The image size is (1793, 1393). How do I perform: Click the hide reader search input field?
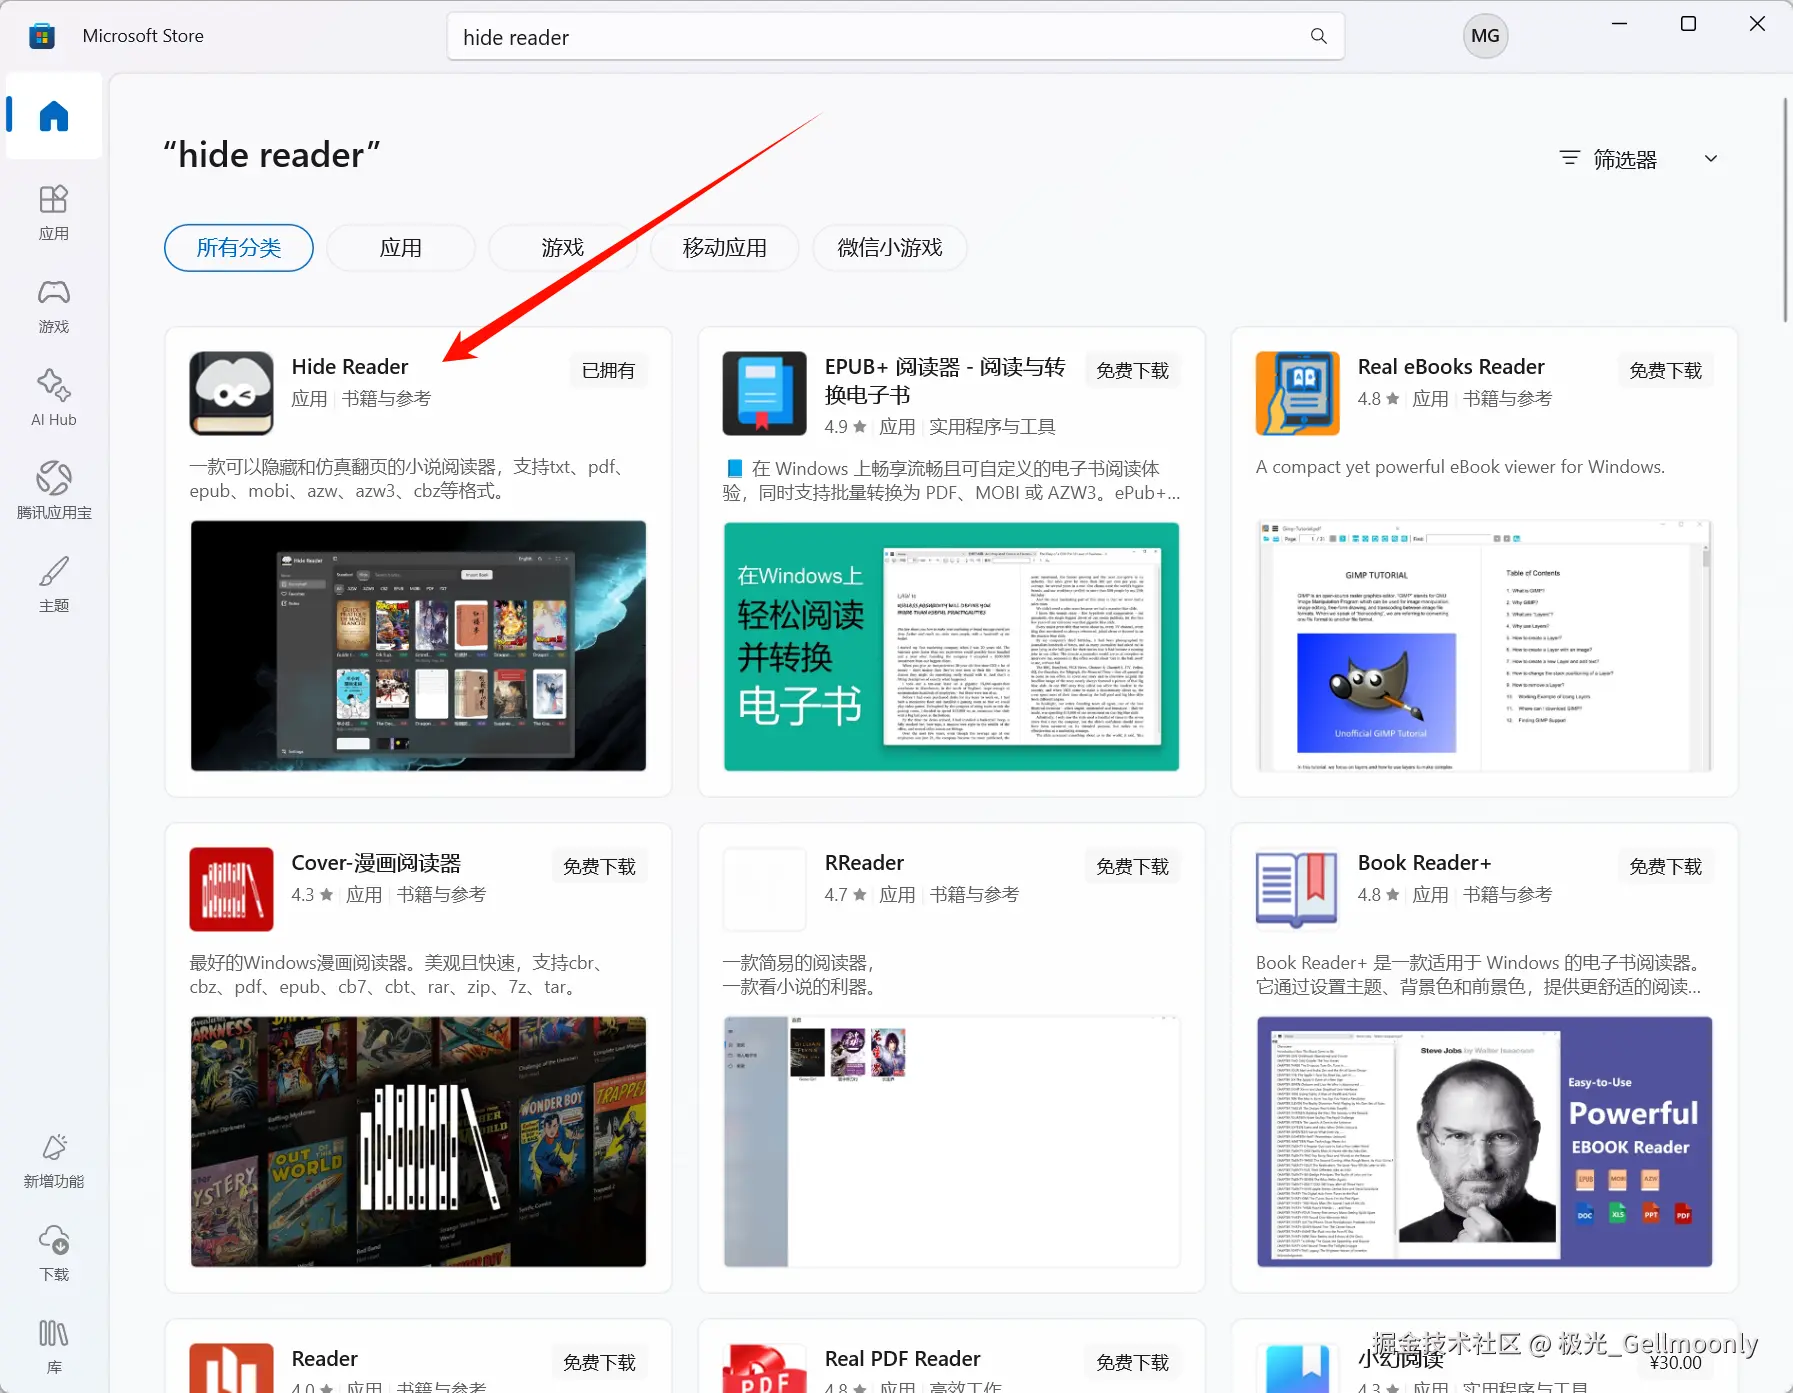895,37
